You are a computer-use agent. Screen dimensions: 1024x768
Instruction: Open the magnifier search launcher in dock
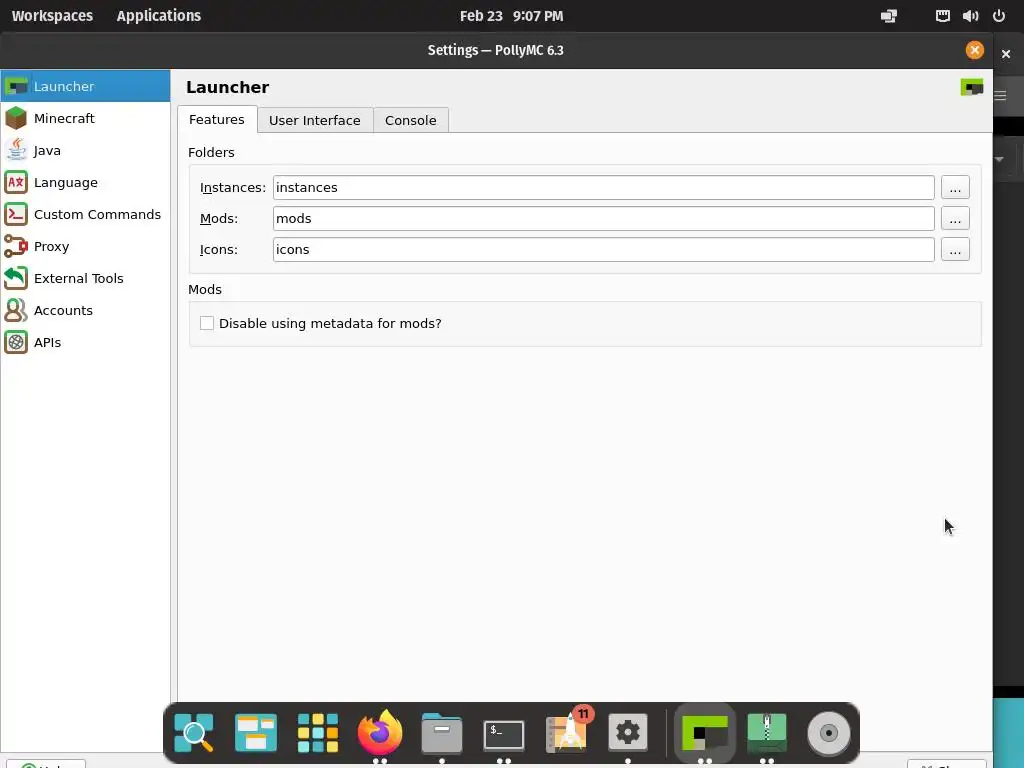pyautogui.click(x=194, y=733)
